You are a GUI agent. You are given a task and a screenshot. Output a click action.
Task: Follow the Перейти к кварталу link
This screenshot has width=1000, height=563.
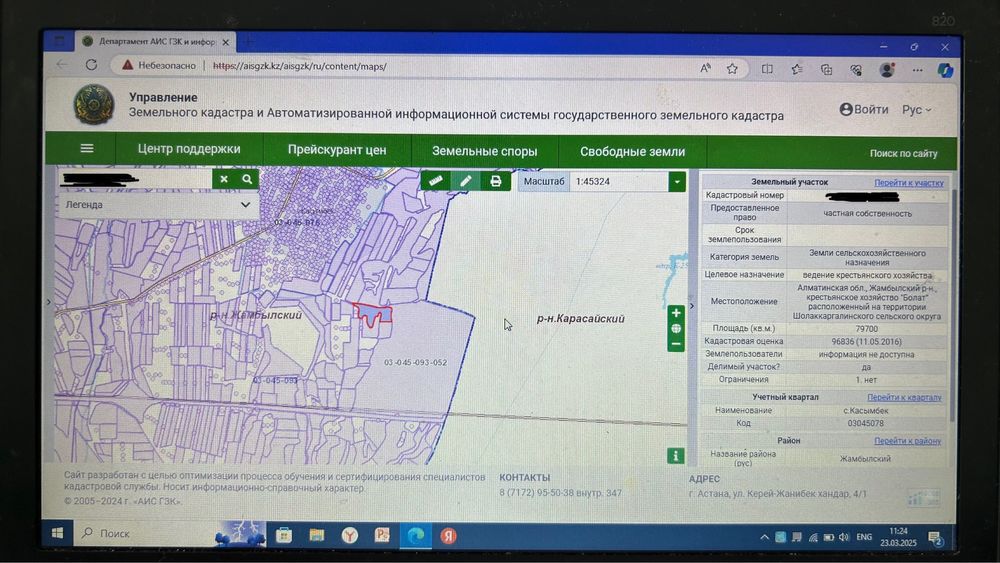904,397
